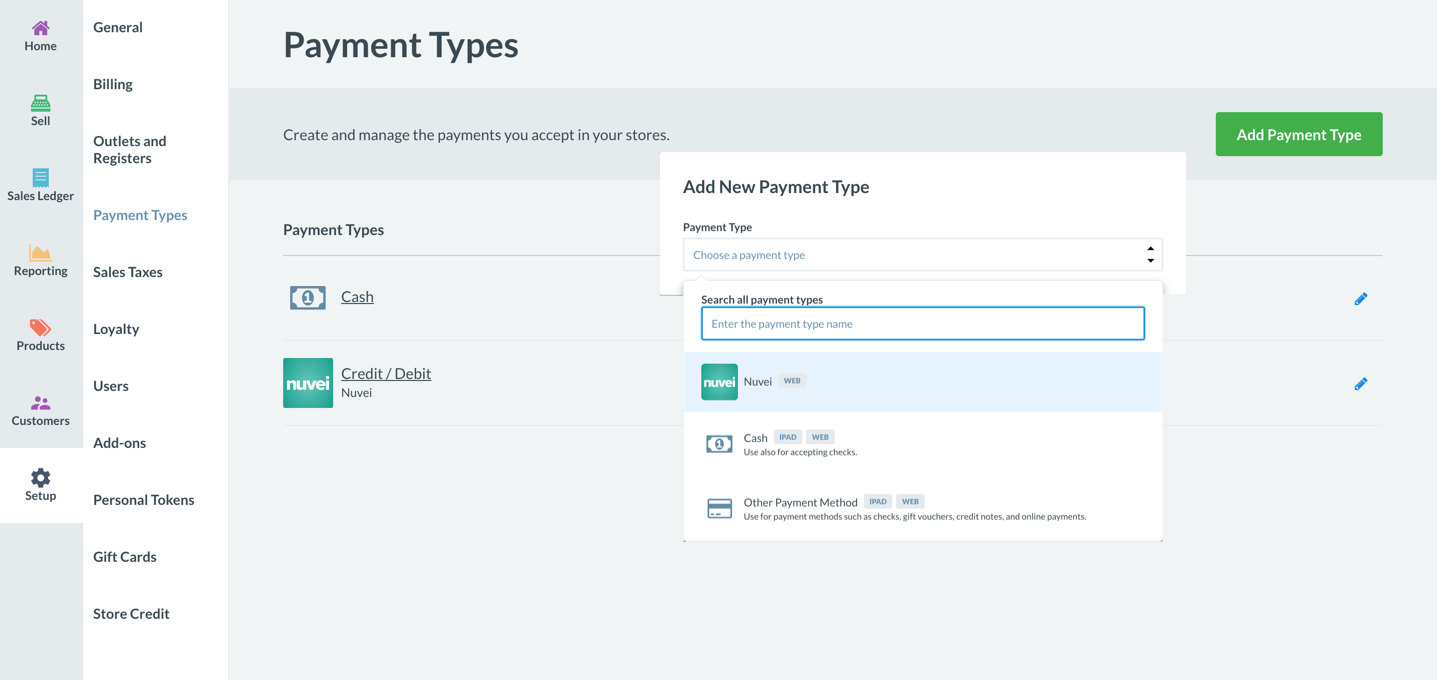Image resolution: width=1437 pixels, height=680 pixels.
Task: Open Sales Taxes settings menu
Action: 128,272
